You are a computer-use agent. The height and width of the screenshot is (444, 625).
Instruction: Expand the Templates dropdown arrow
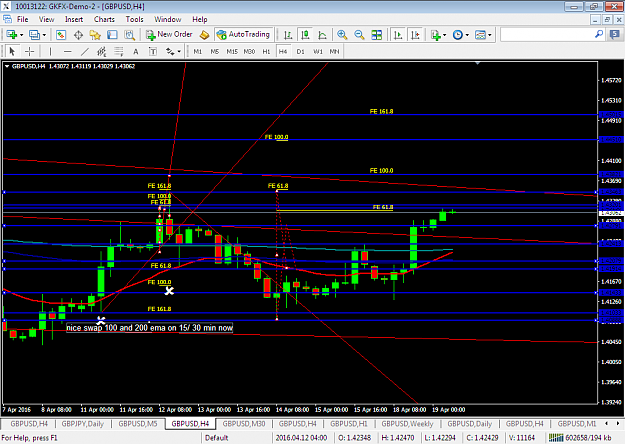tap(490, 35)
